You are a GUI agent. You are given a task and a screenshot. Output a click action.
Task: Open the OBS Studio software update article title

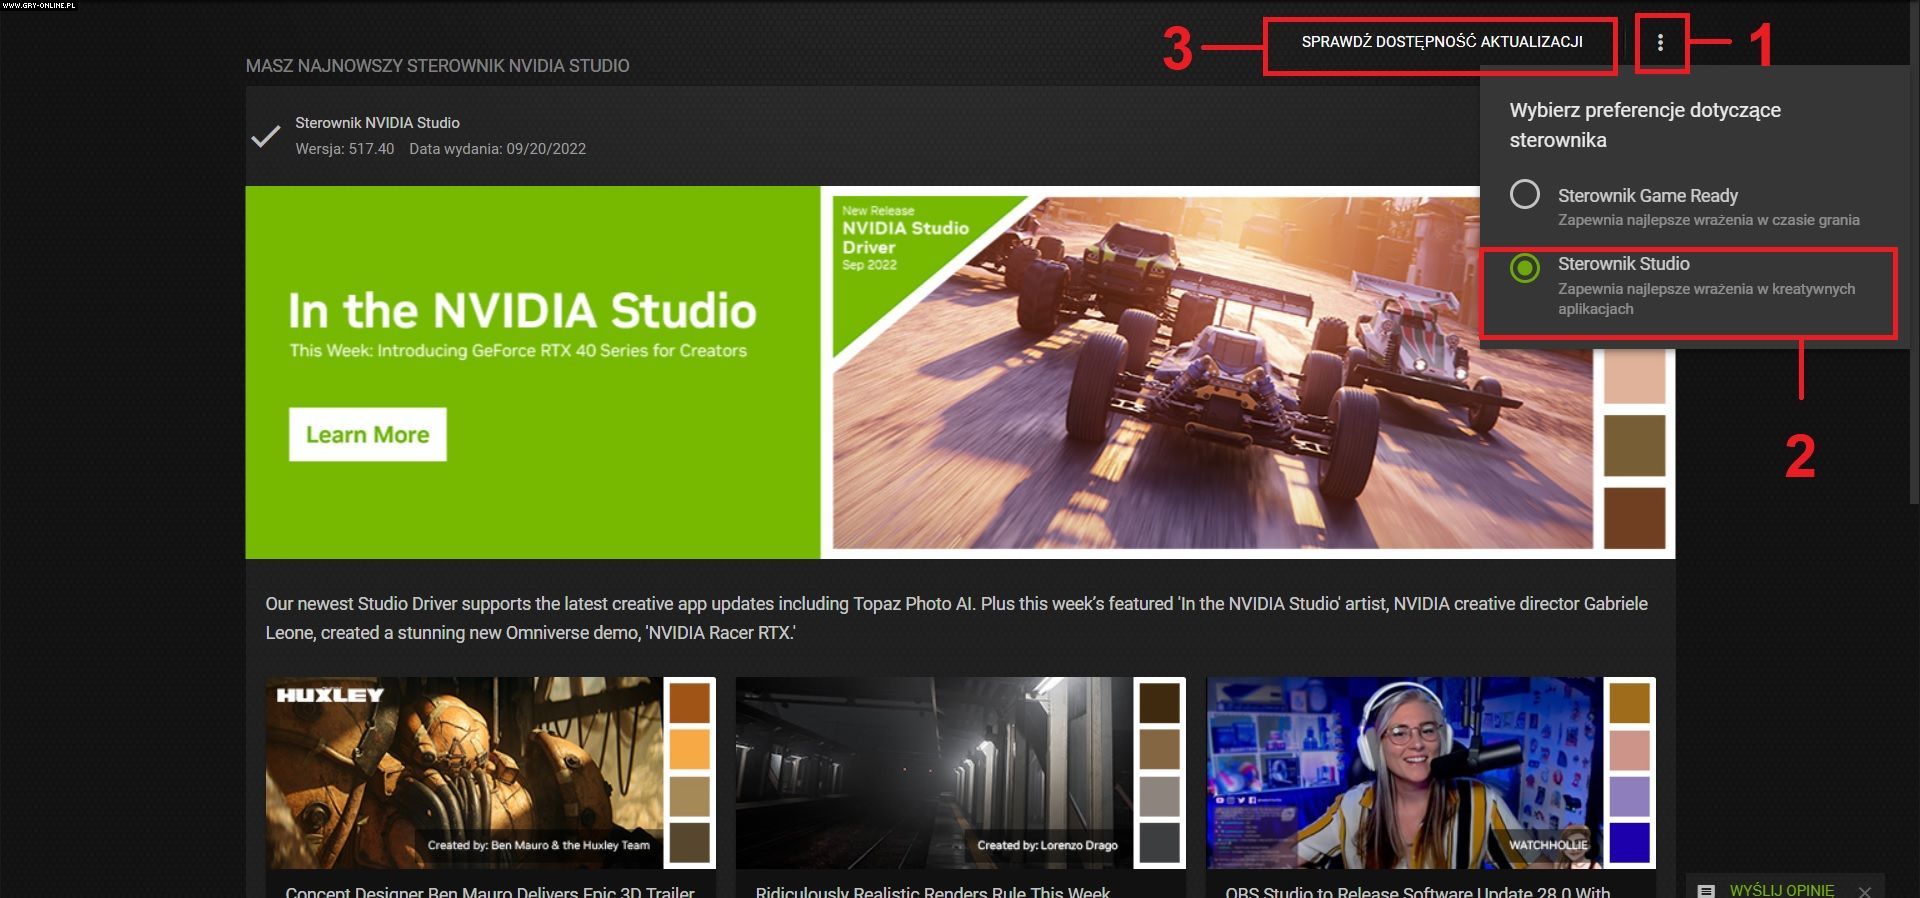pyautogui.click(x=1417, y=890)
